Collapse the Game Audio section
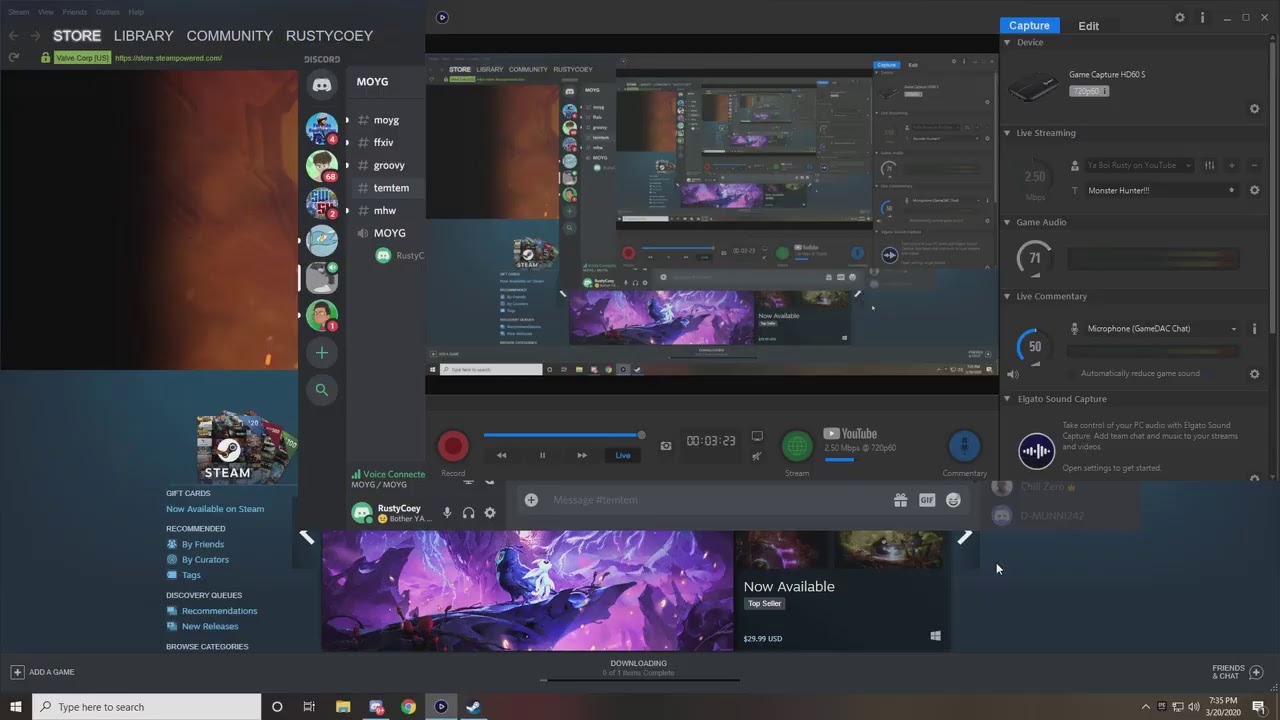 pos(1007,223)
